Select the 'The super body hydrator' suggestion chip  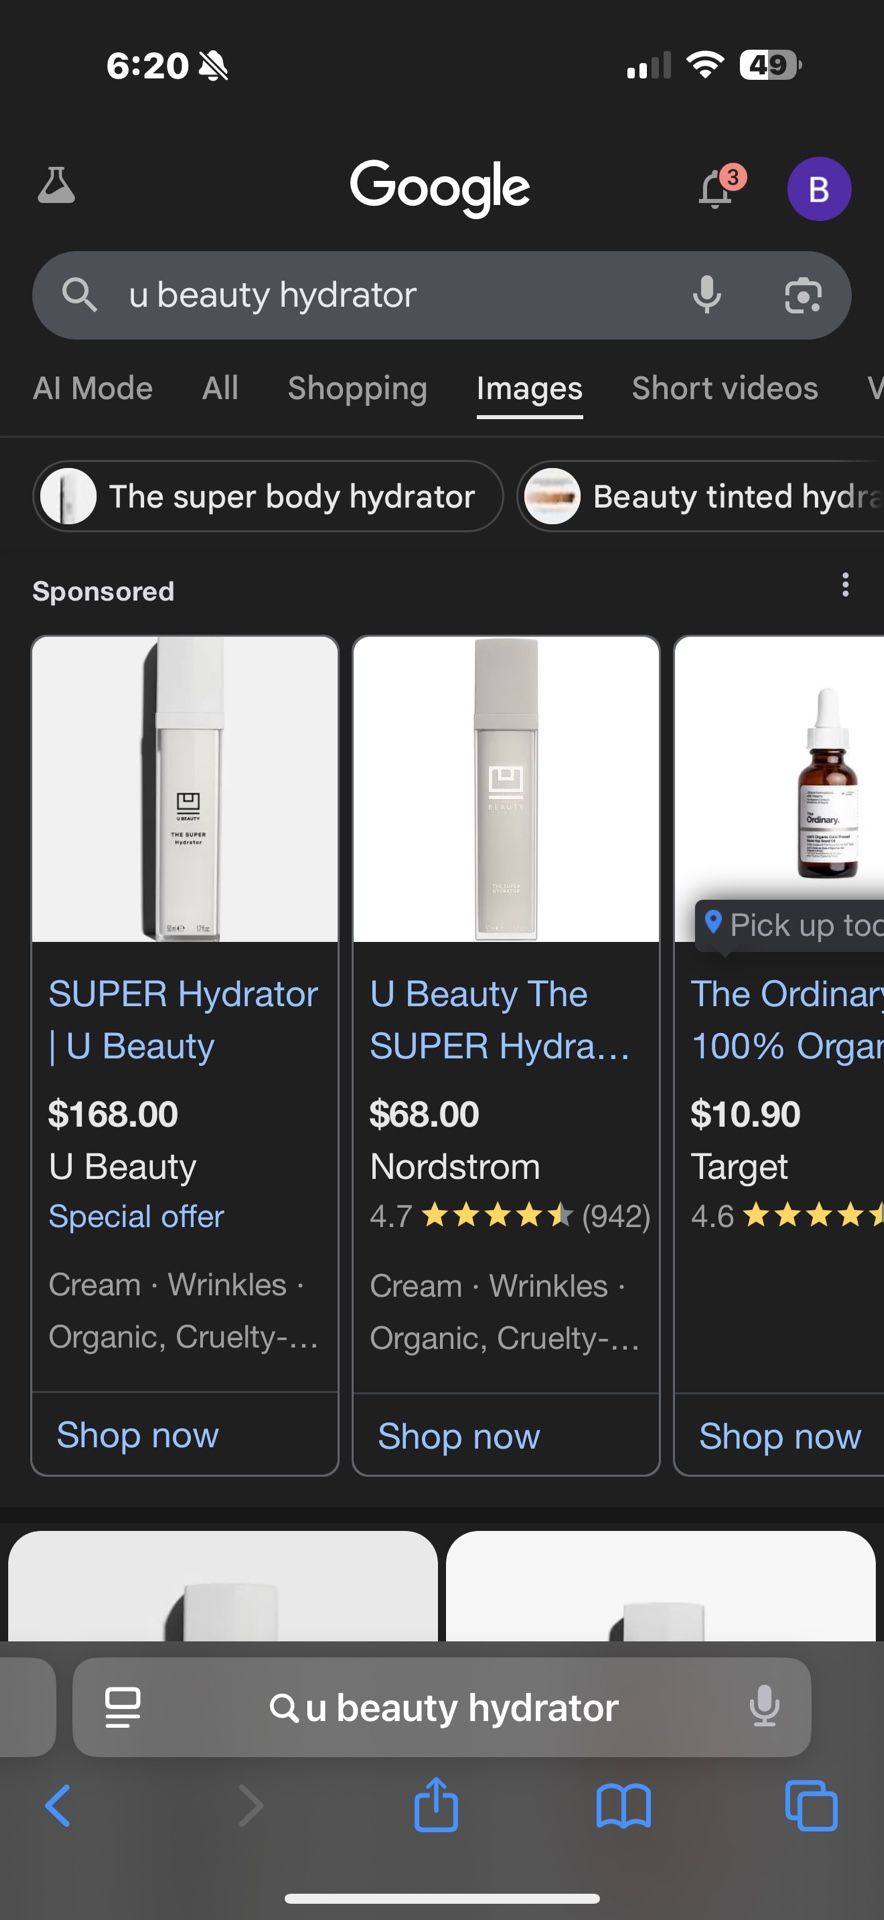[x=265, y=496]
